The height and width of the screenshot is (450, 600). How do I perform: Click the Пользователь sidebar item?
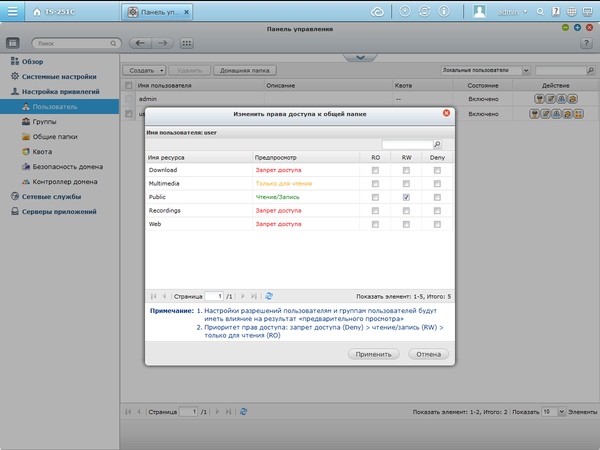[59, 106]
